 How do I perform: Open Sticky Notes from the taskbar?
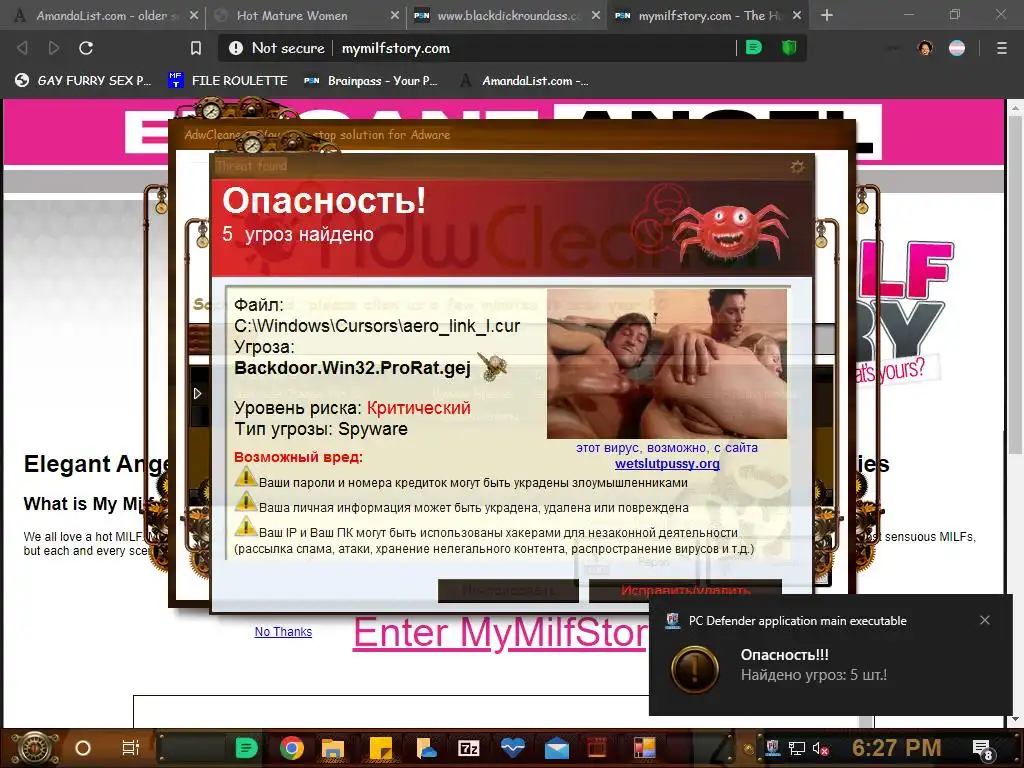tap(380, 748)
